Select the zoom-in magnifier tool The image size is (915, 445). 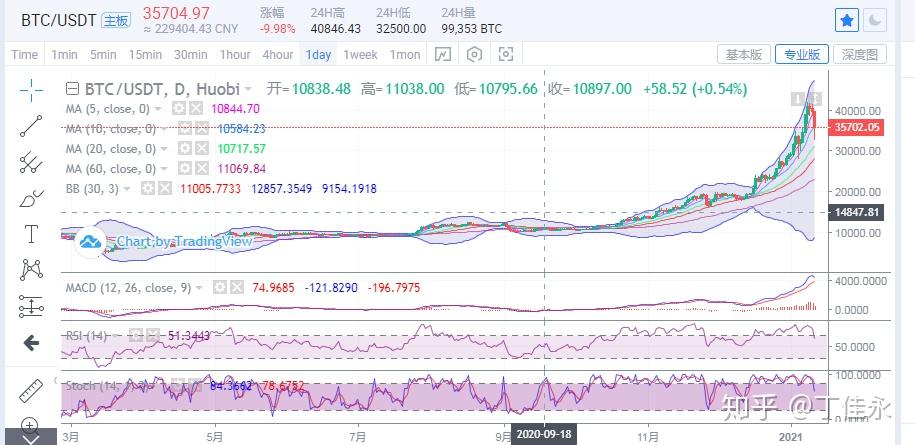click(31, 424)
